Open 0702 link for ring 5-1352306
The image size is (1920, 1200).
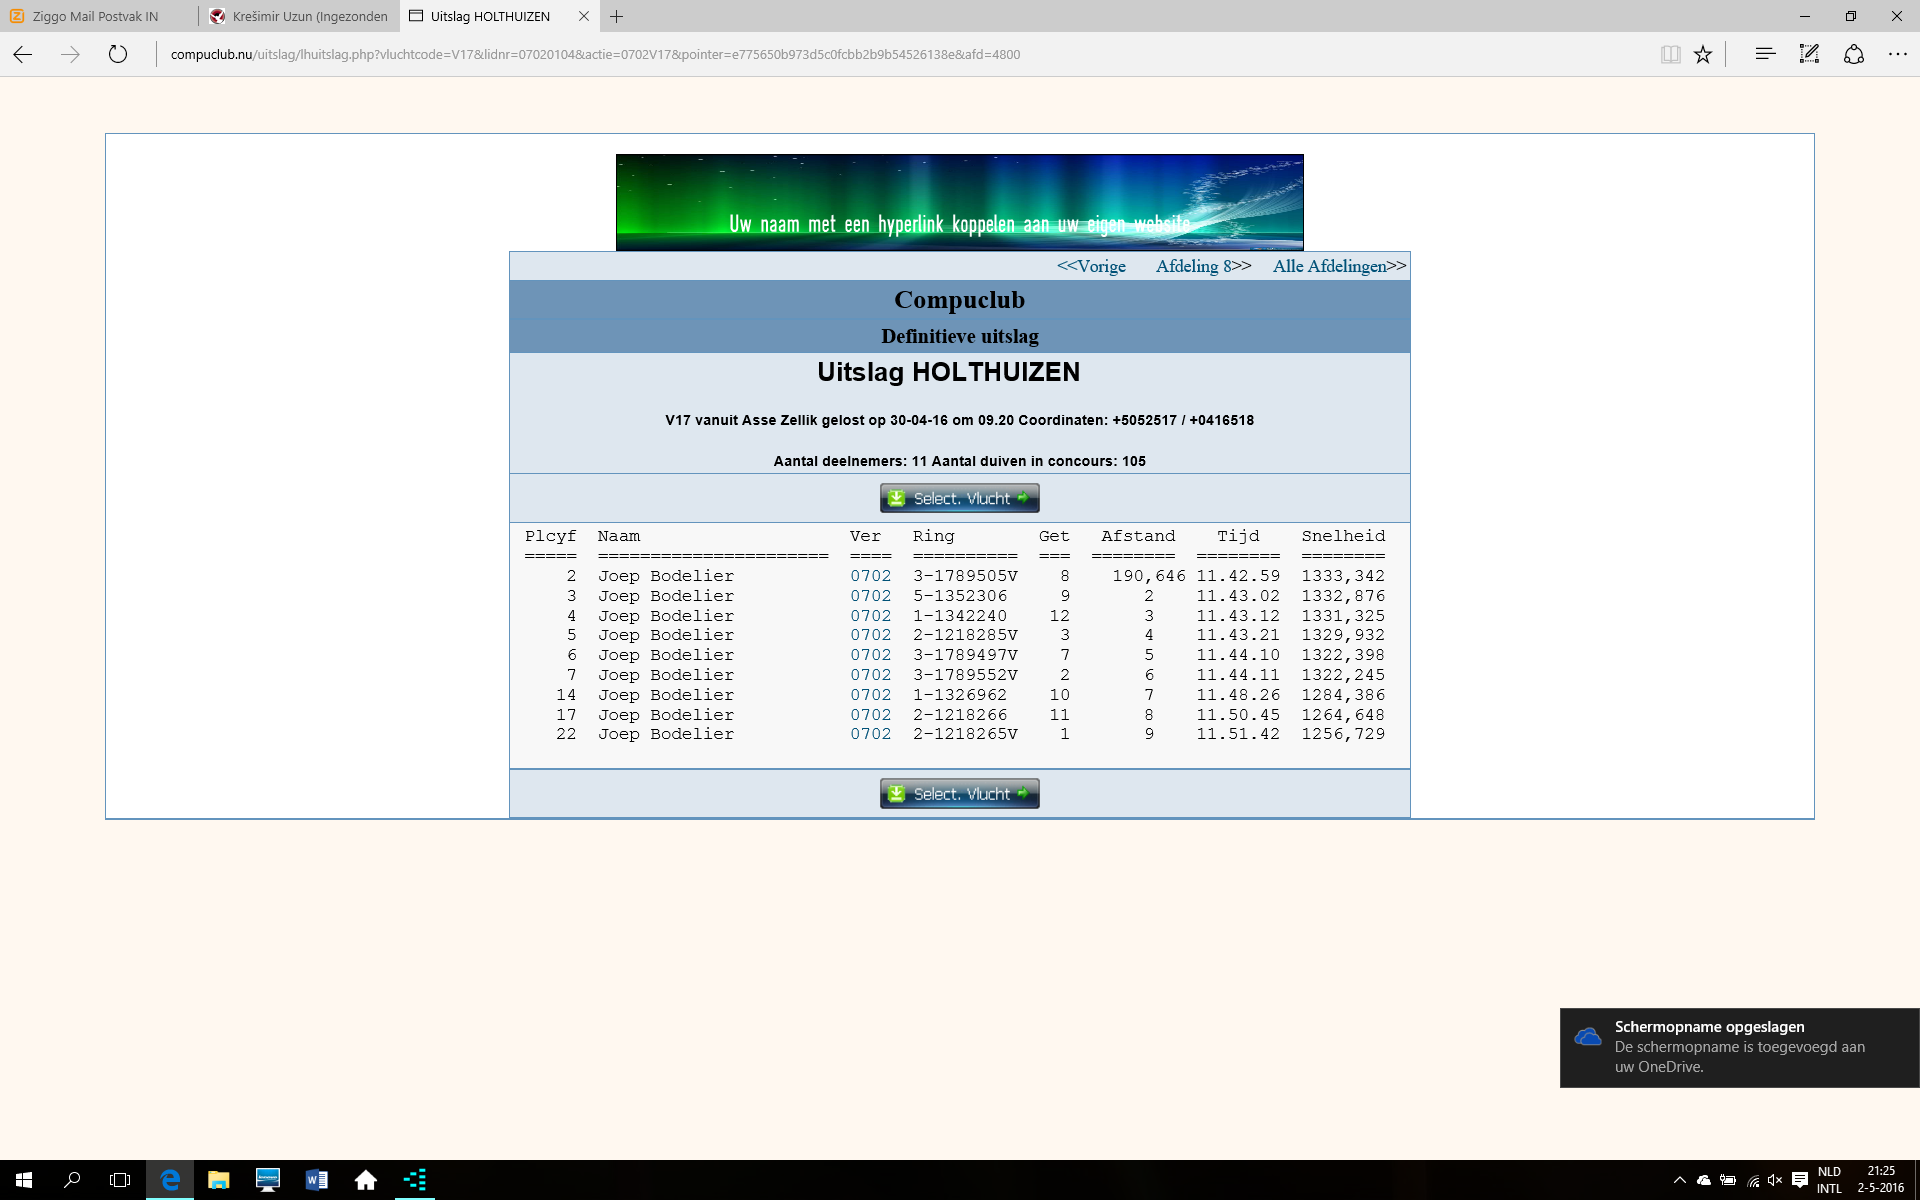[x=870, y=596]
